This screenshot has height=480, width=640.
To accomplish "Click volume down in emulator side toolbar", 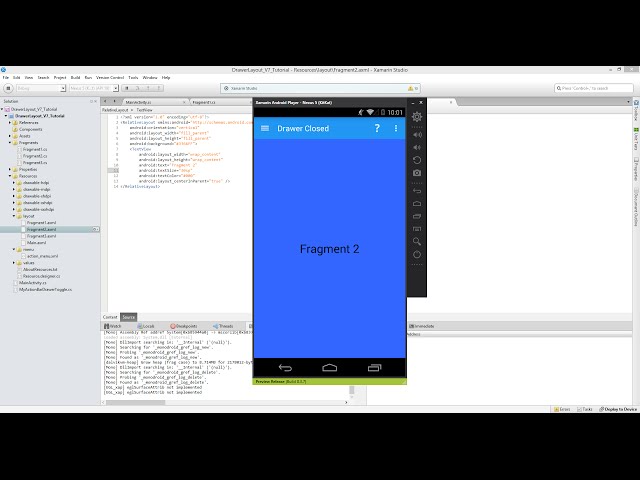I will pos(417,147).
